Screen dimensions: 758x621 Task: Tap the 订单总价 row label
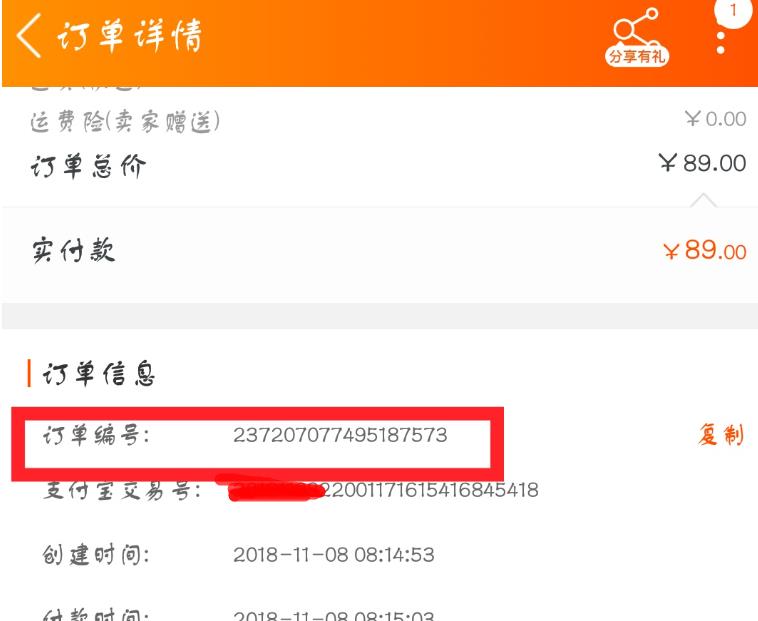[x=88, y=167]
